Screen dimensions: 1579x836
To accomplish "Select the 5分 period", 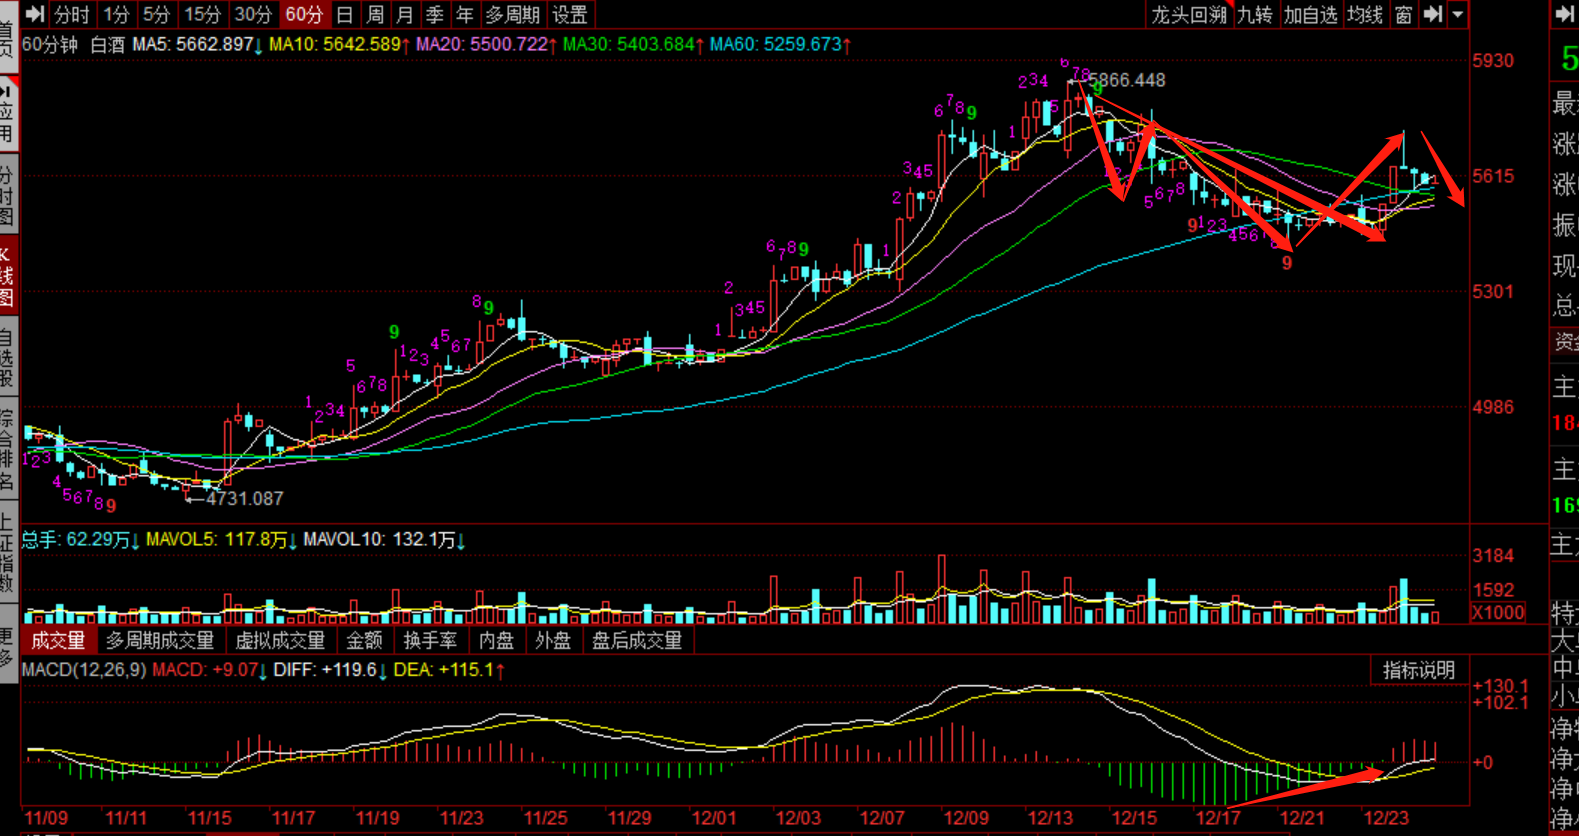I will (x=157, y=14).
